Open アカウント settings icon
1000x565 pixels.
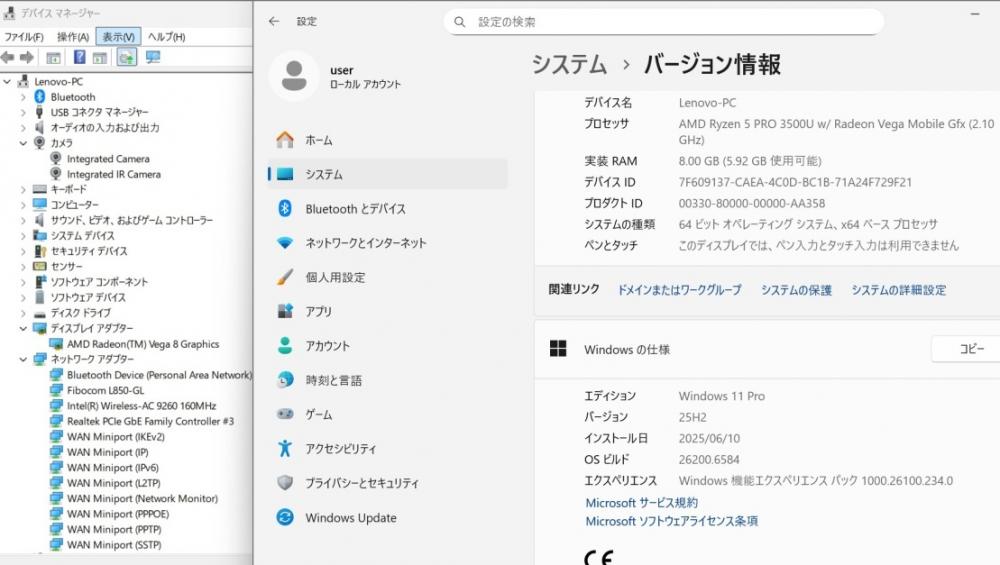(x=285, y=346)
